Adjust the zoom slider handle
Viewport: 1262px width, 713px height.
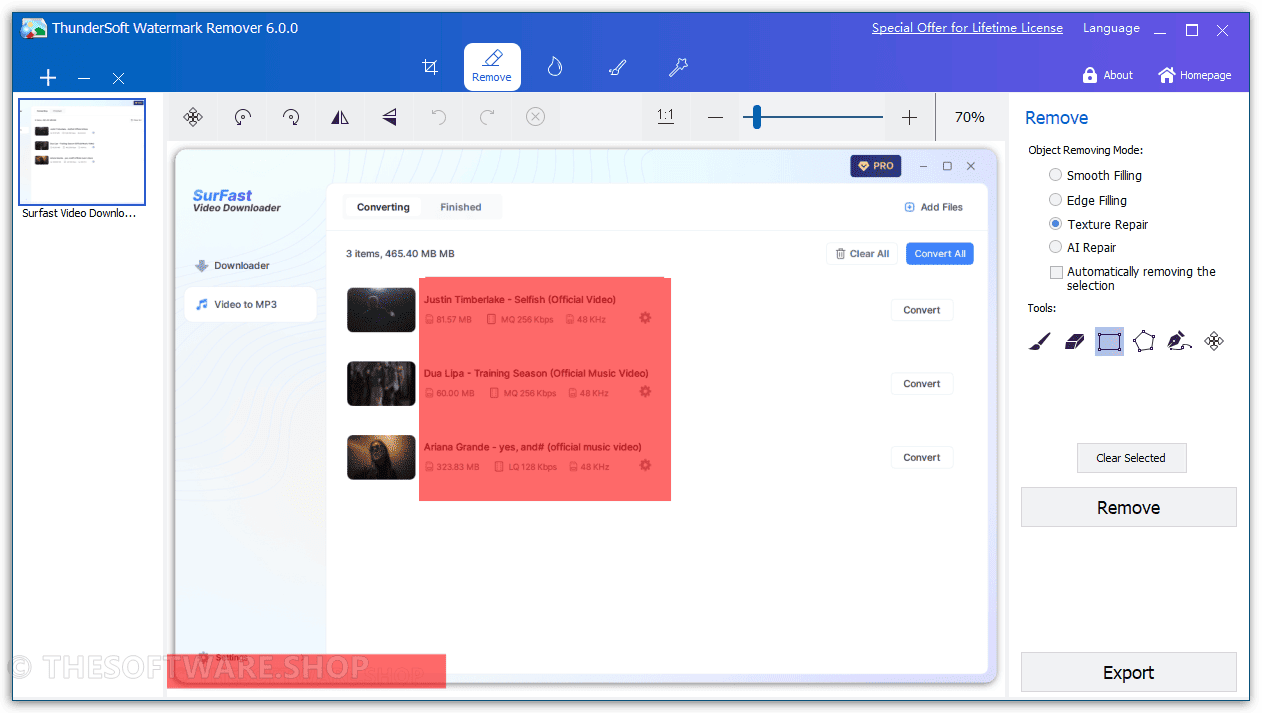point(757,117)
